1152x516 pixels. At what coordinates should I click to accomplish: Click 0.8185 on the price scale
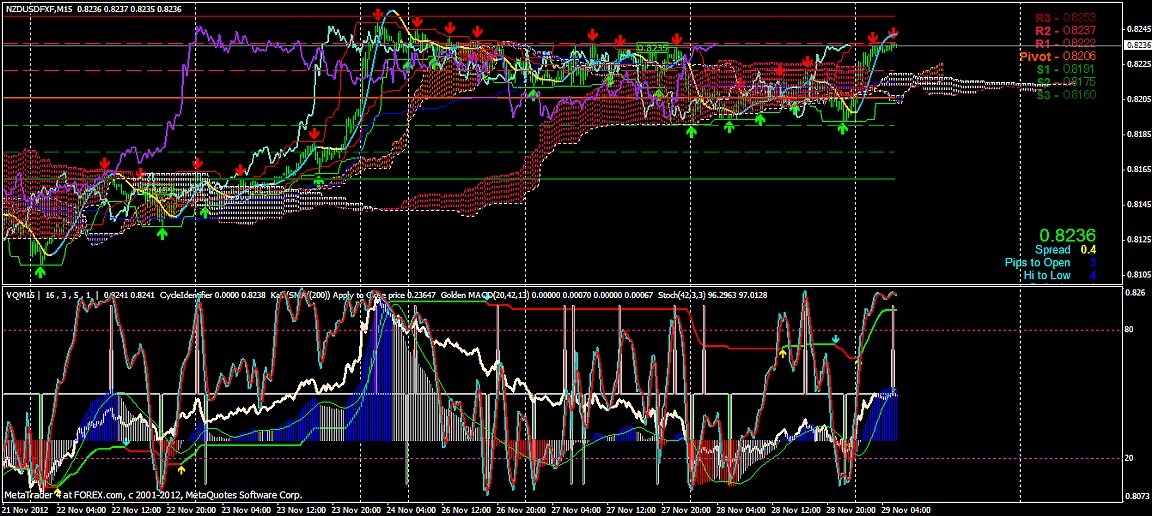click(1137, 135)
